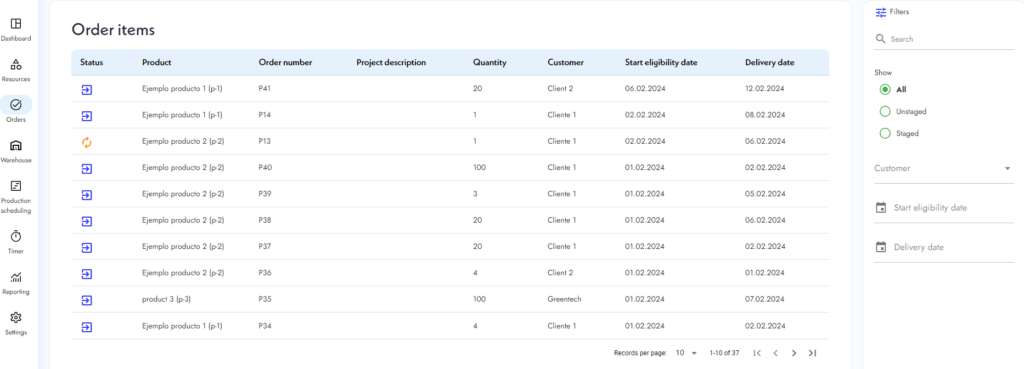Screen dimensions: 1024x369
Task: Click the stage icon for order P41
Action: (x=87, y=89)
